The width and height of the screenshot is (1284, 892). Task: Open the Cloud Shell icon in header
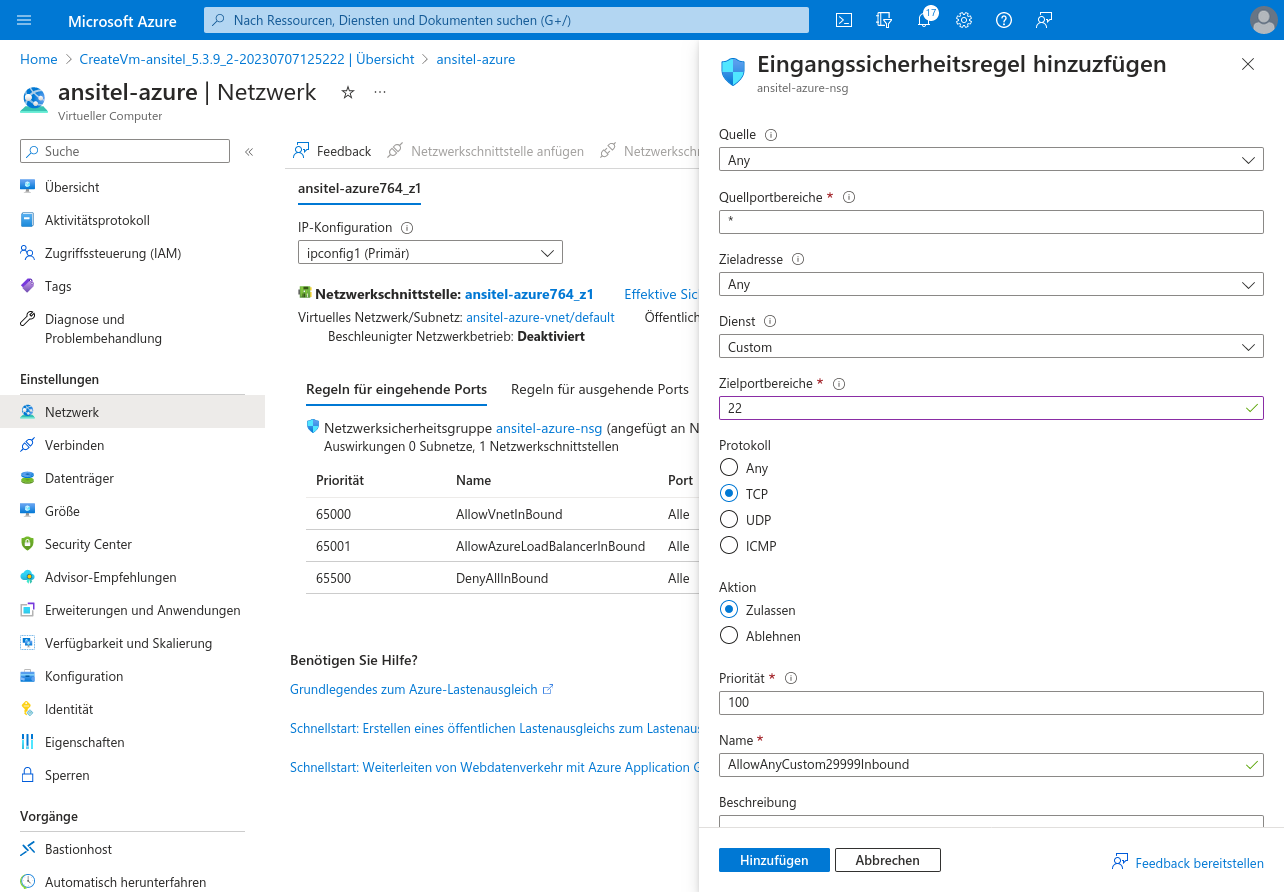click(x=844, y=20)
